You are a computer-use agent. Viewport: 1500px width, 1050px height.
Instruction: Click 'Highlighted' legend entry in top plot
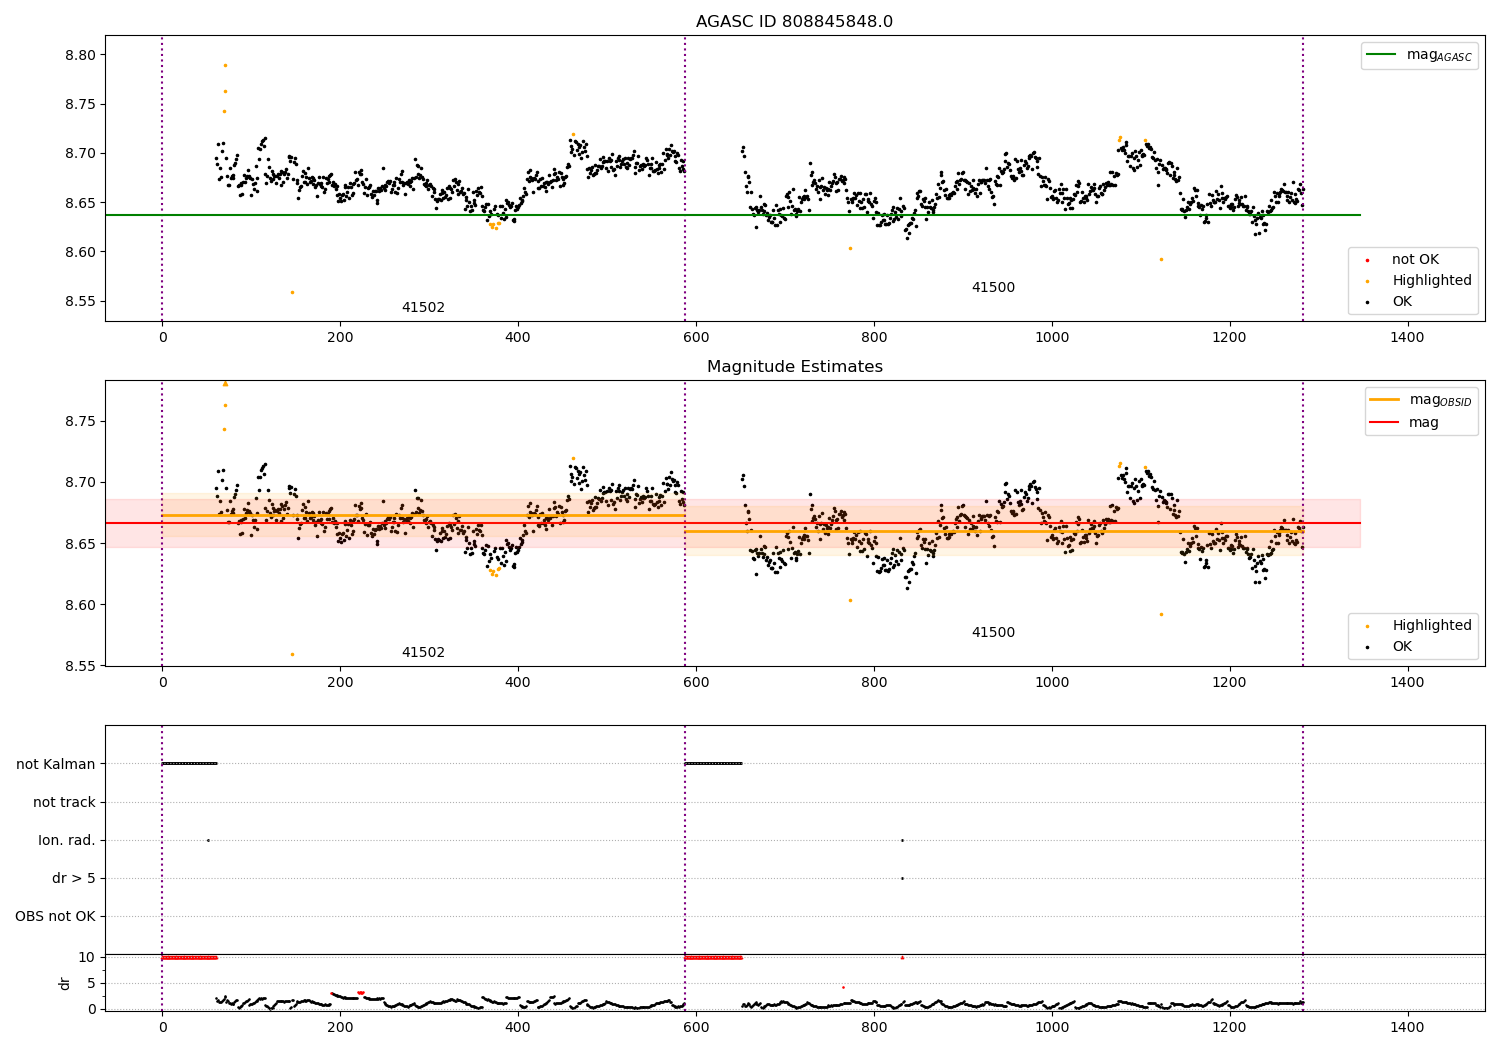point(1432,281)
